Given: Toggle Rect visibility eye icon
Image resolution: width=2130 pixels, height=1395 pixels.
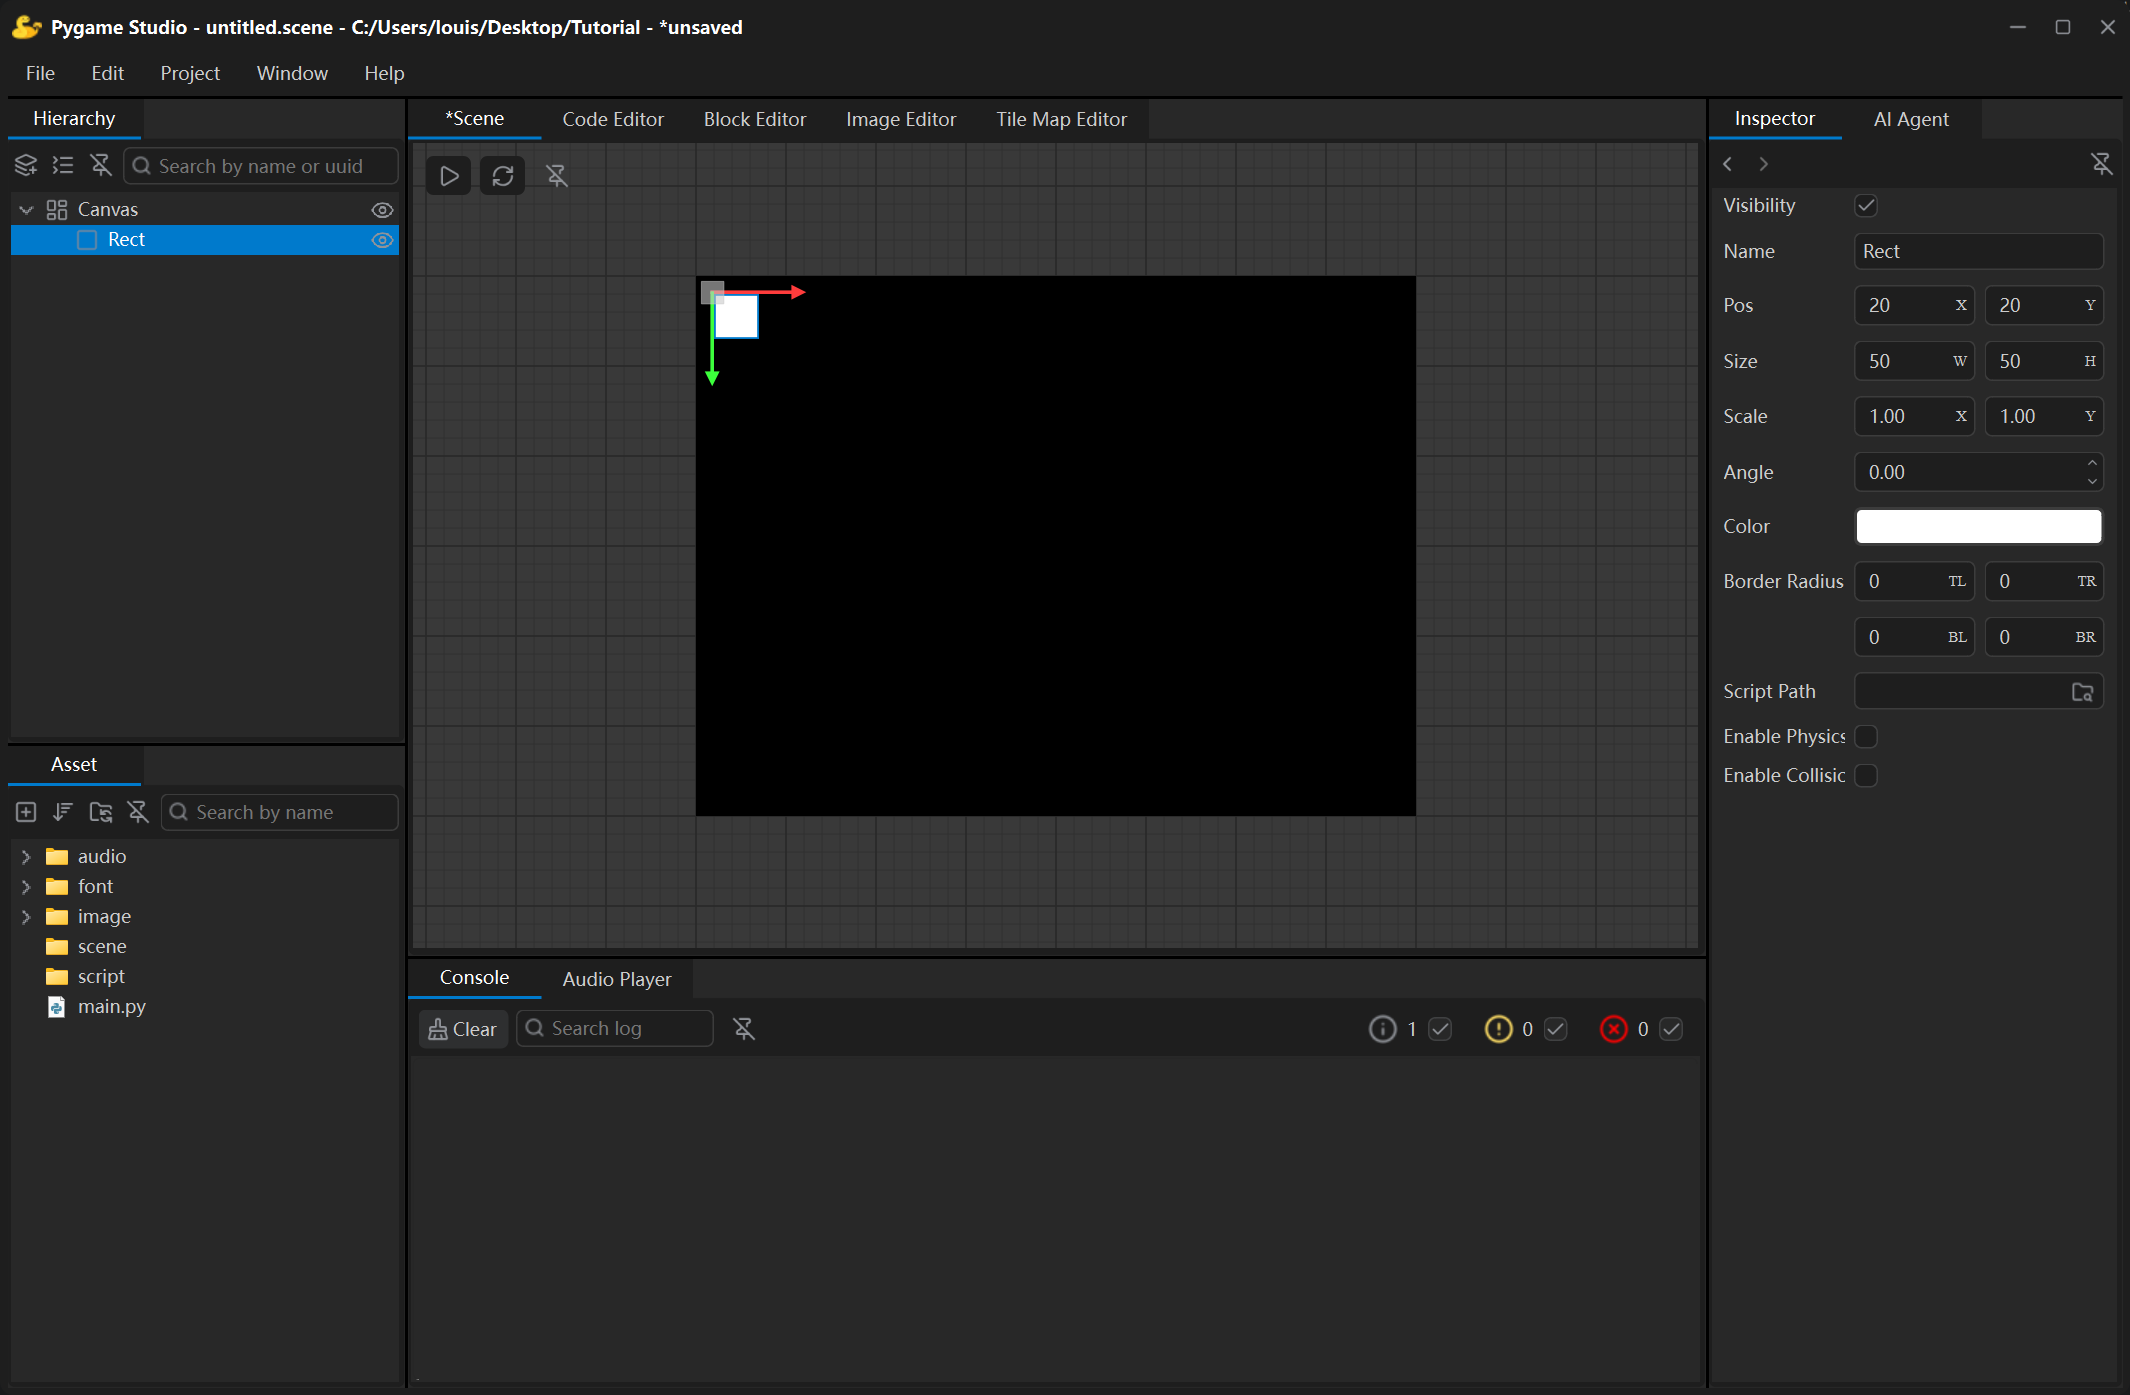Looking at the screenshot, I should 382,240.
